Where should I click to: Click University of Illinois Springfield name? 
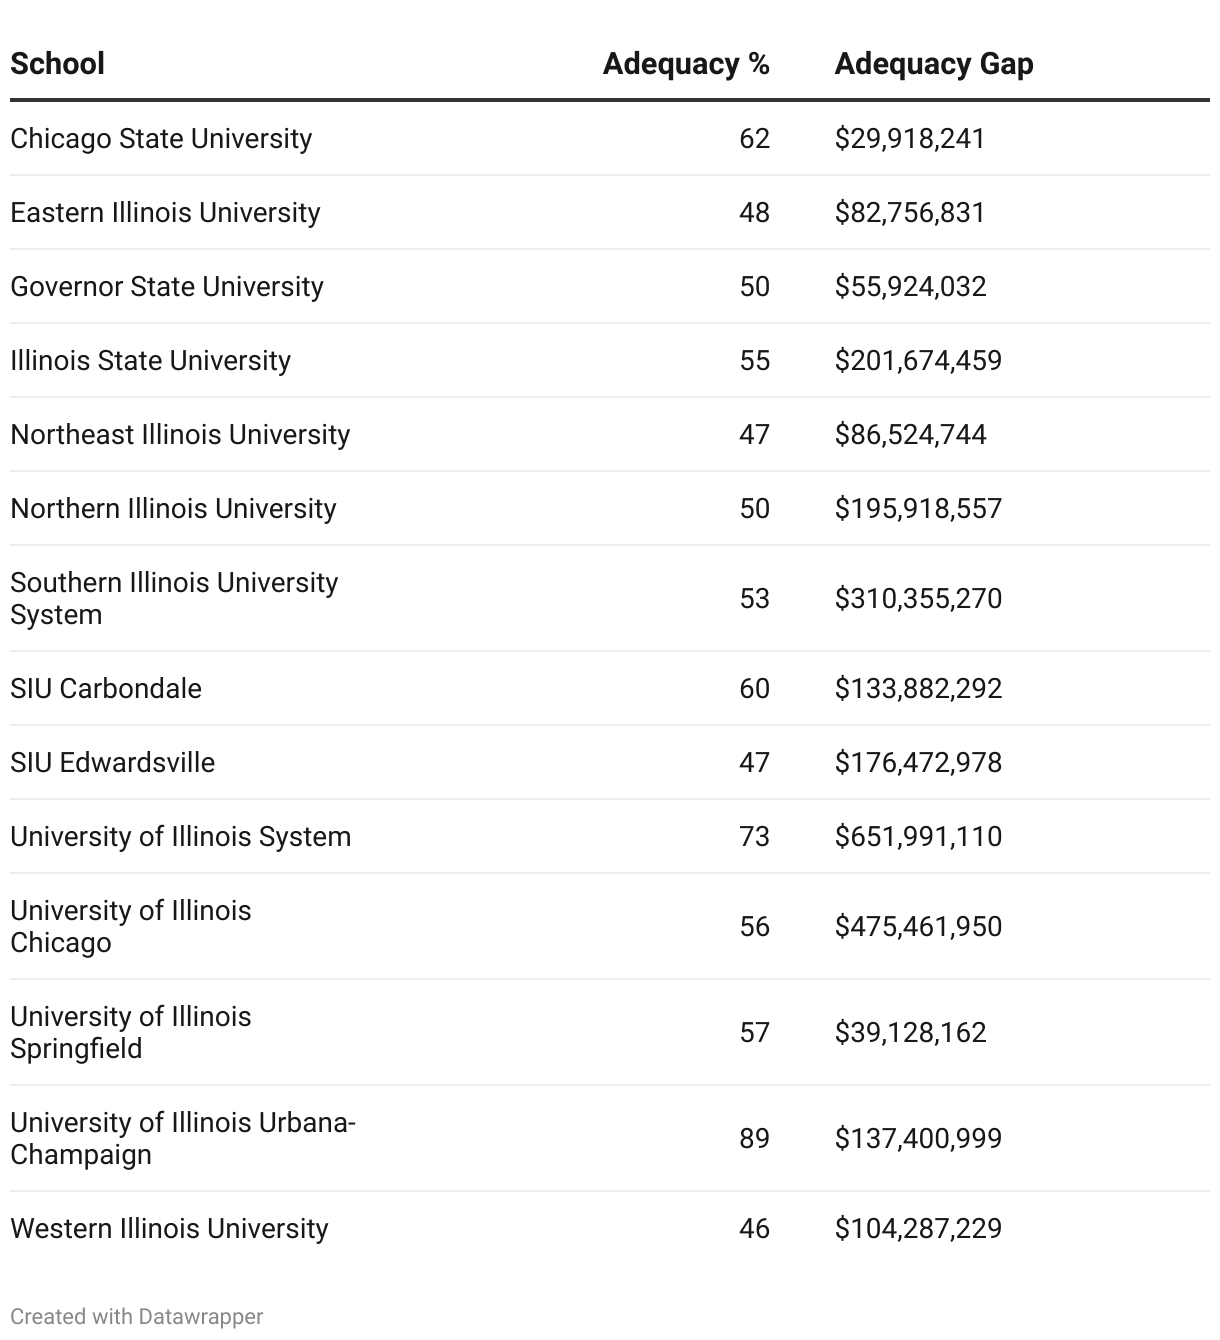click(x=131, y=1032)
